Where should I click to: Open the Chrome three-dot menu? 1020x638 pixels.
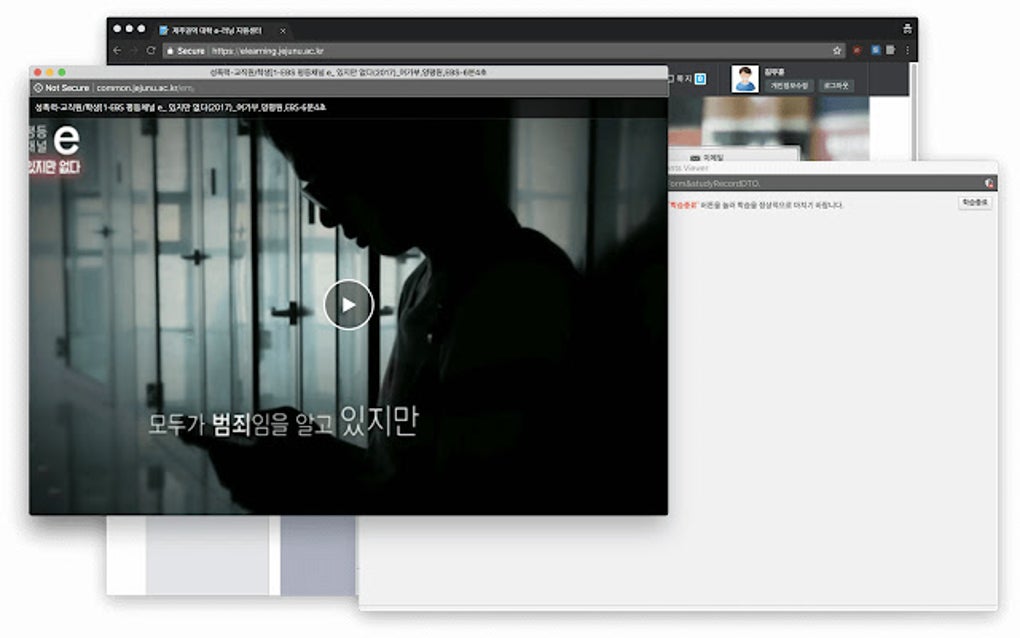[x=906, y=50]
